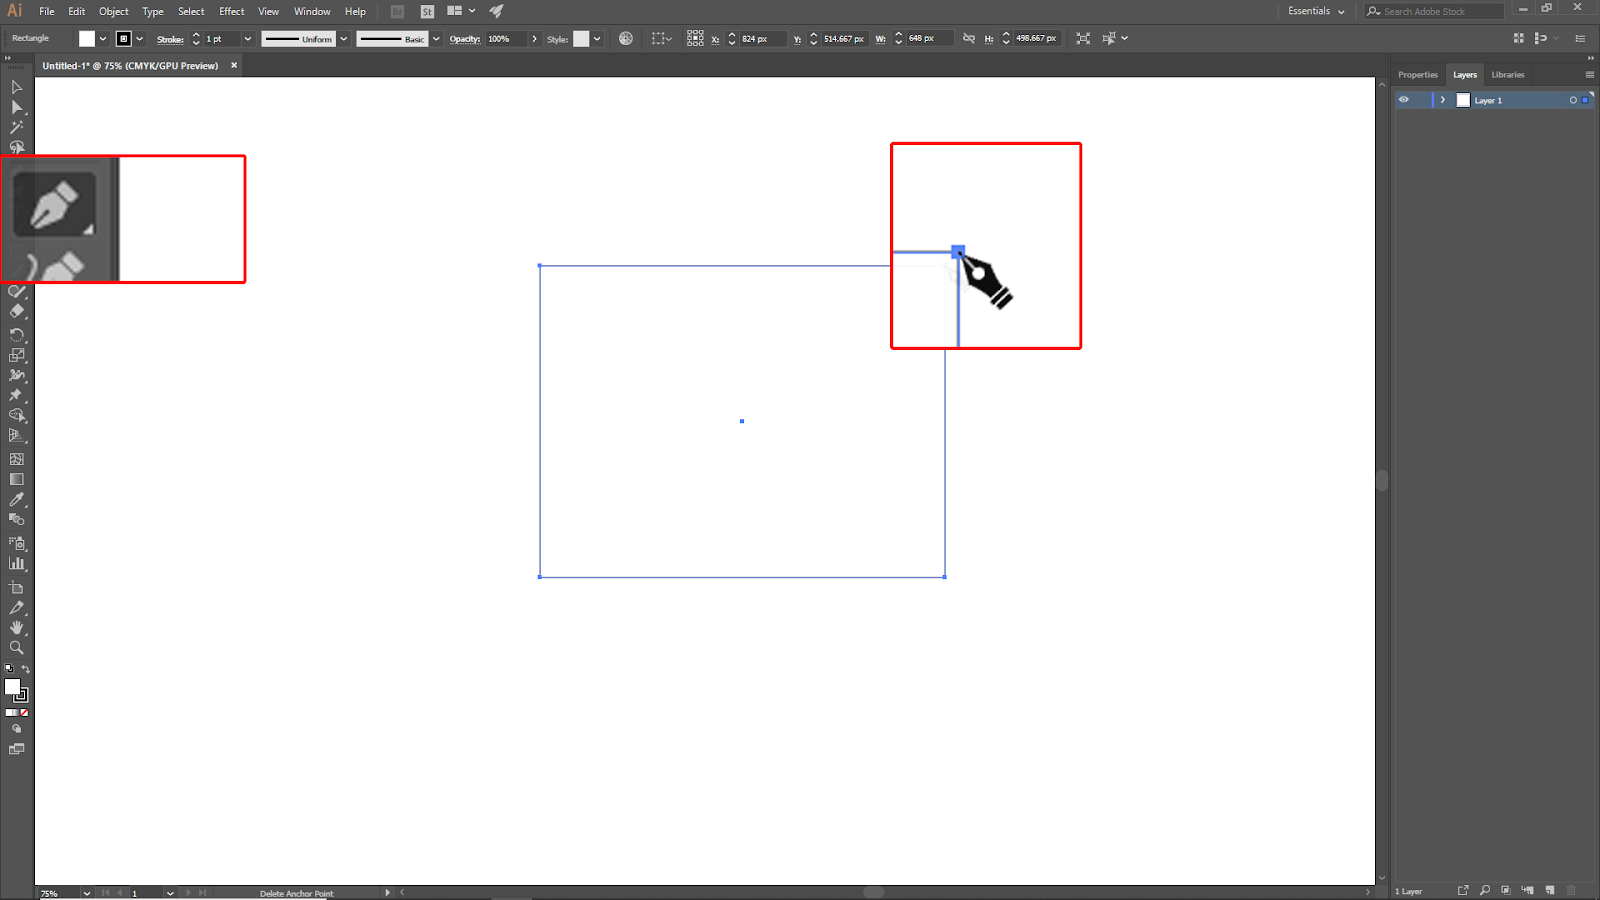Select the Eyedropper tool
The width and height of the screenshot is (1600, 900).
16,499
